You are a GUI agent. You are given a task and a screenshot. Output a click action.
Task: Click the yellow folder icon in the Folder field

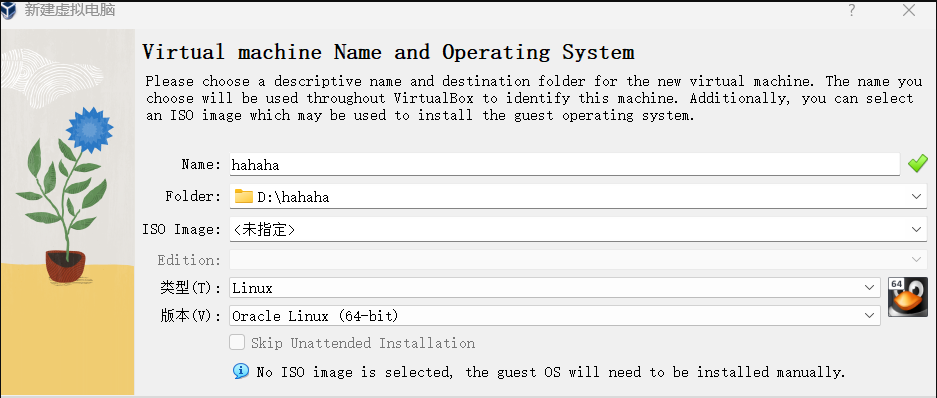(x=243, y=196)
